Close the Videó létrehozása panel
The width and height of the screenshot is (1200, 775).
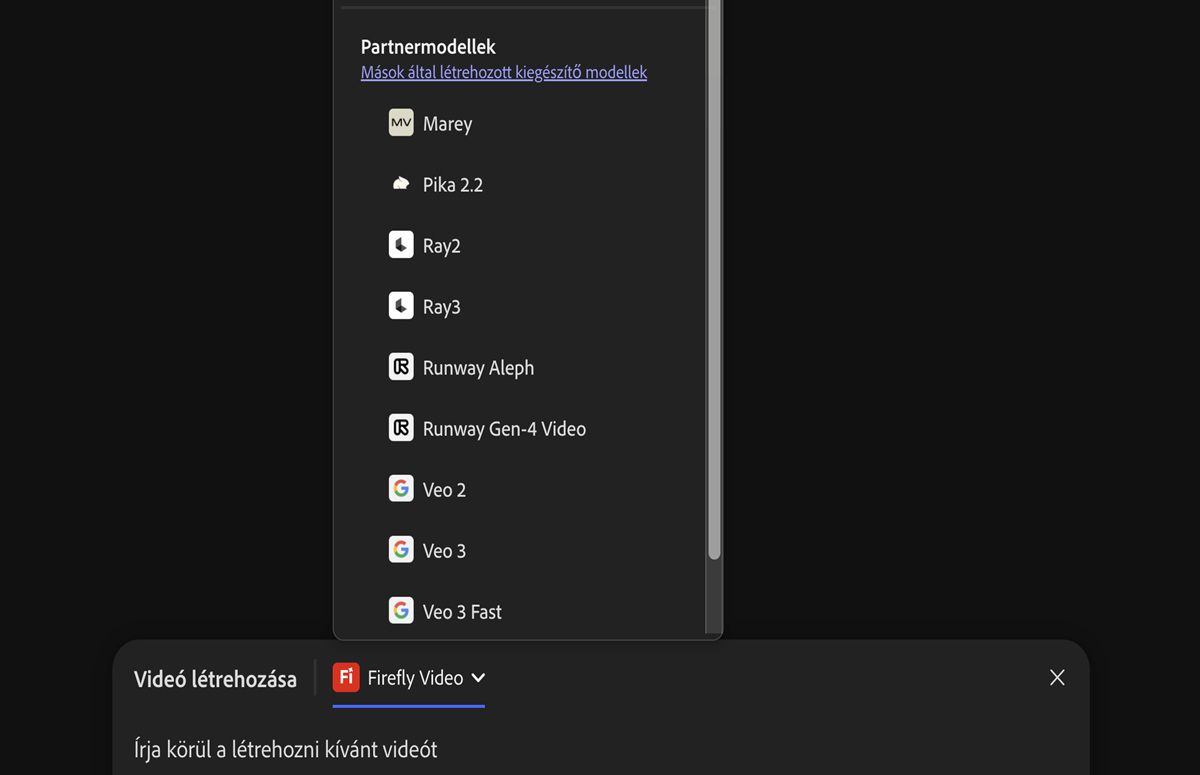pos(1057,678)
